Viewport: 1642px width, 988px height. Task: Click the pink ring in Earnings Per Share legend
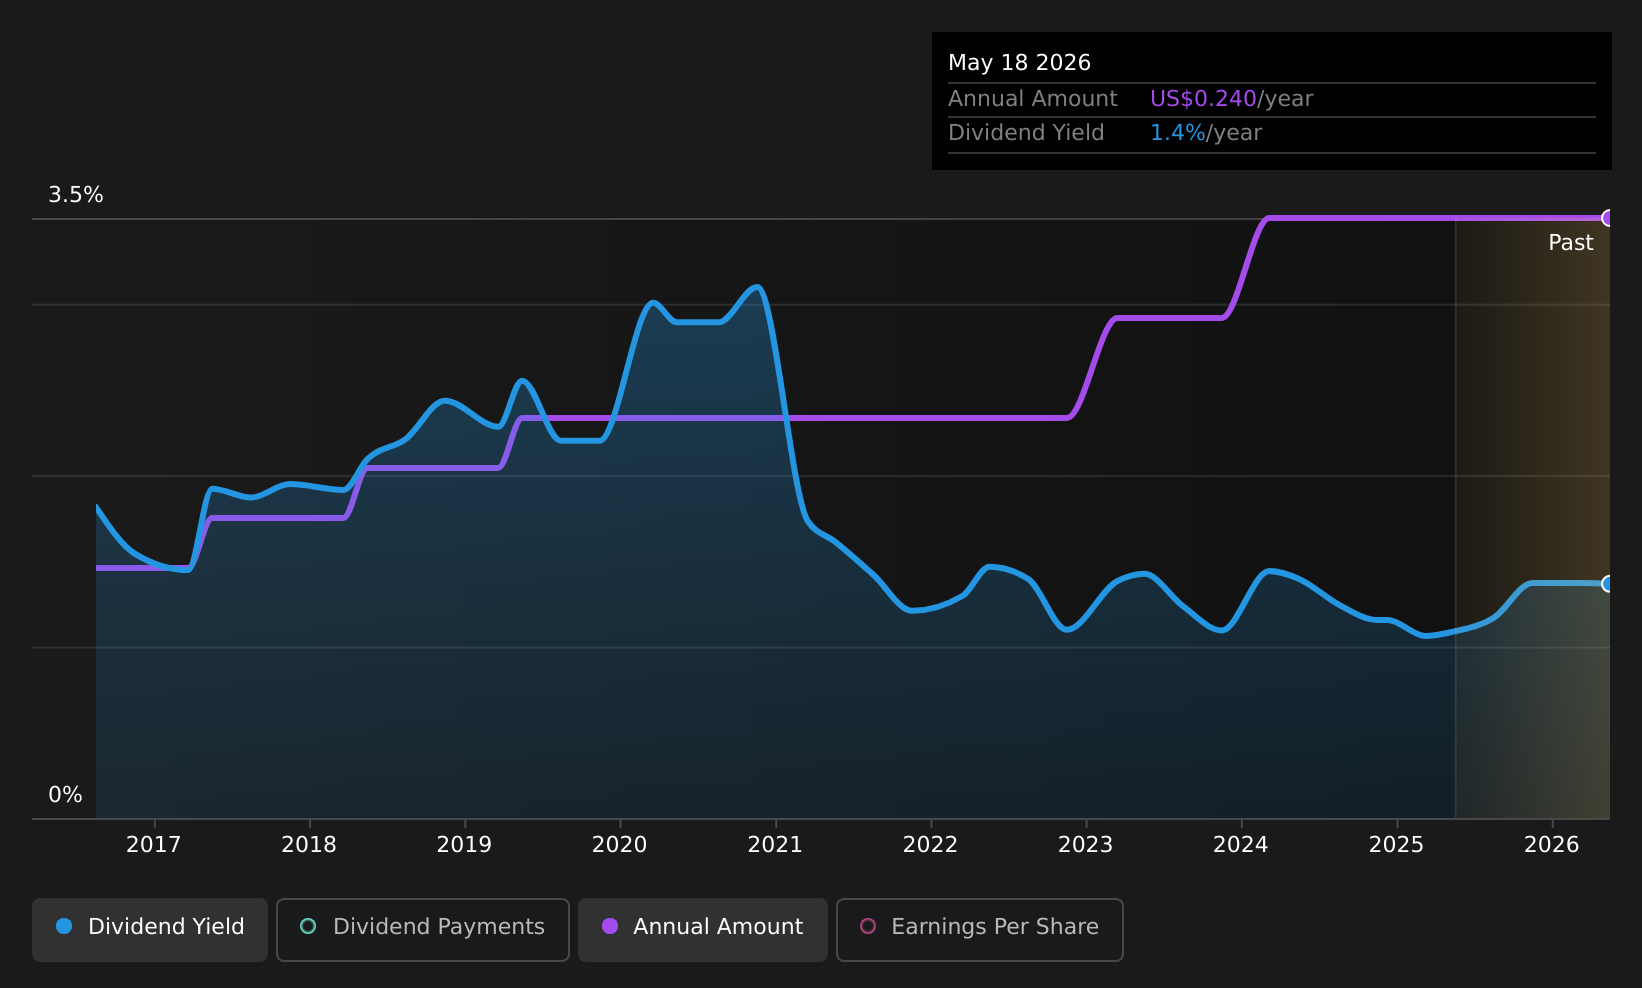(868, 926)
